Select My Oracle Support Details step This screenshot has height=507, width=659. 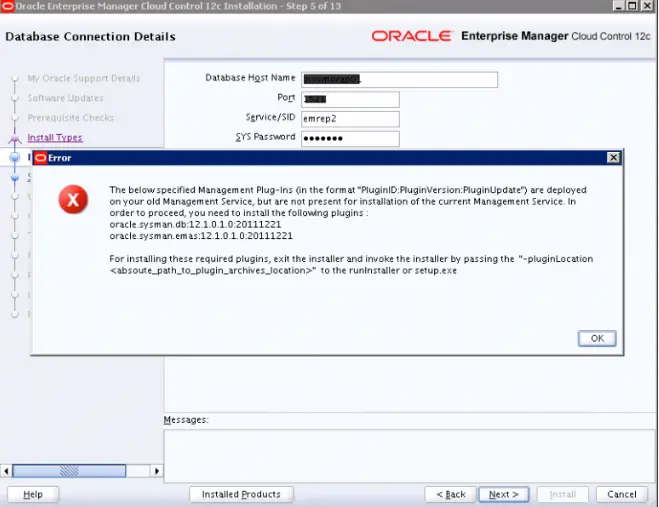click(x=83, y=78)
